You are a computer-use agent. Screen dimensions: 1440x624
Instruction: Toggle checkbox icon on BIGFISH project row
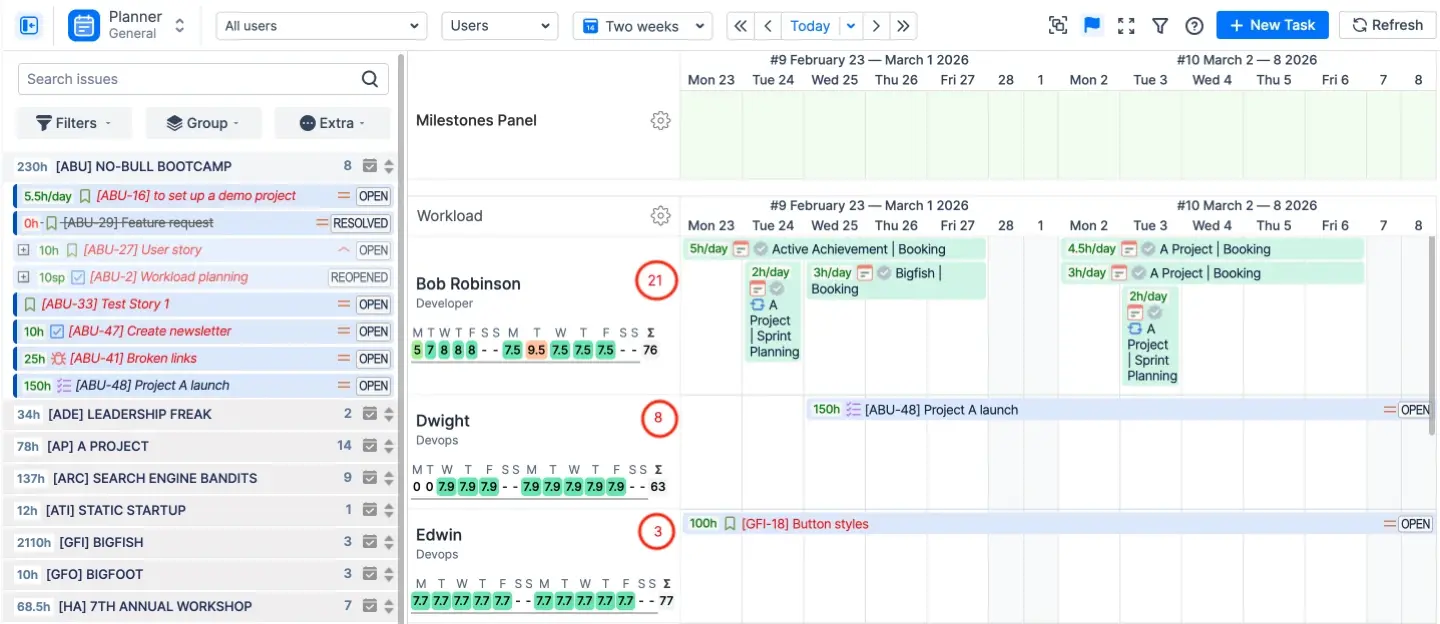pos(370,542)
